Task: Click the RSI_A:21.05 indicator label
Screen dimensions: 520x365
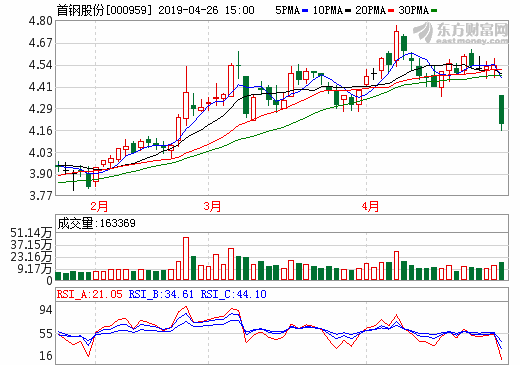Action: (x=90, y=294)
